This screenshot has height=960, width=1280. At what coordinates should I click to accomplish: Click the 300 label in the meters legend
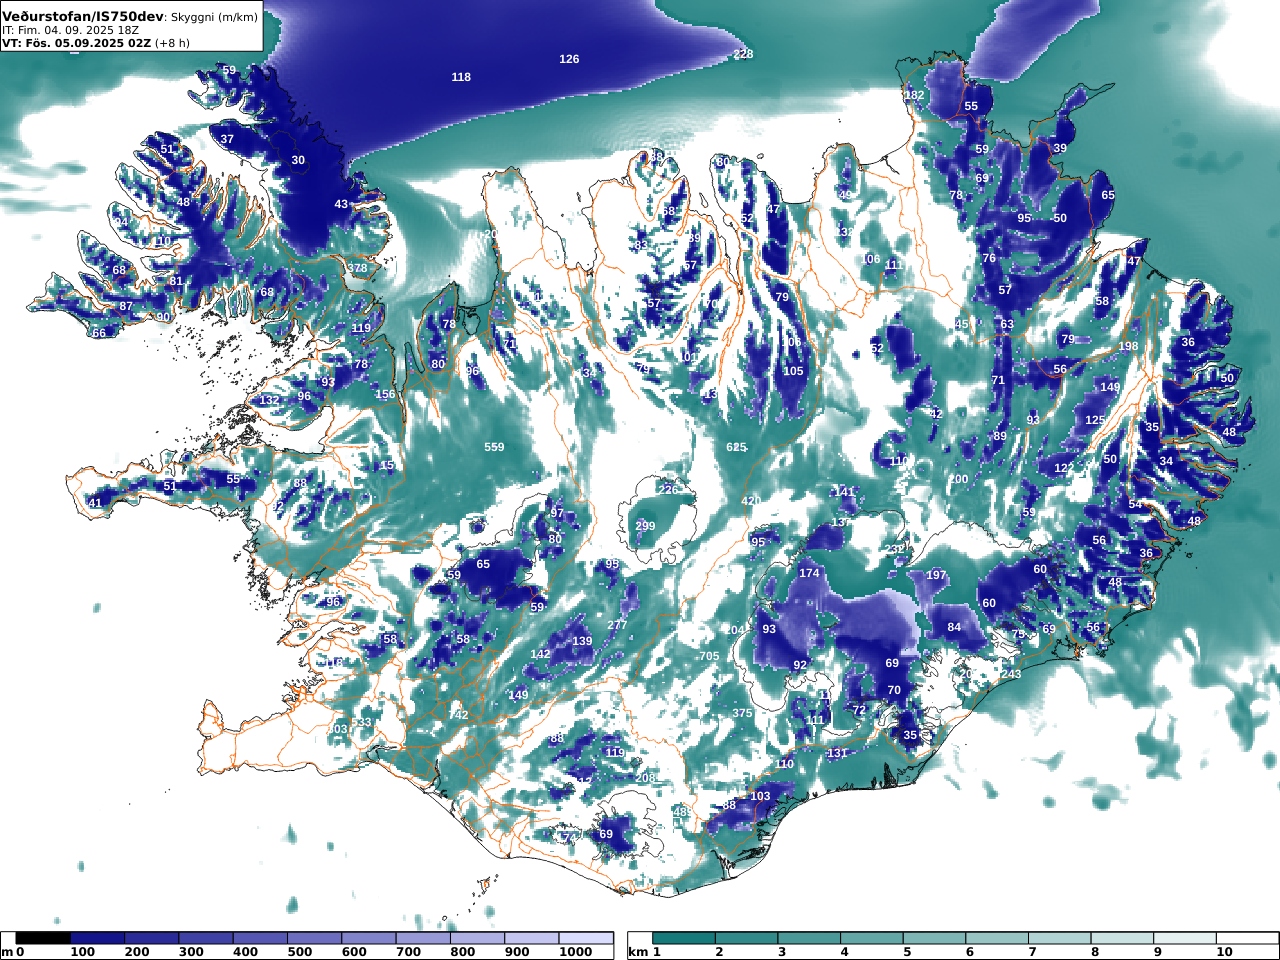(x=191, y=952)
